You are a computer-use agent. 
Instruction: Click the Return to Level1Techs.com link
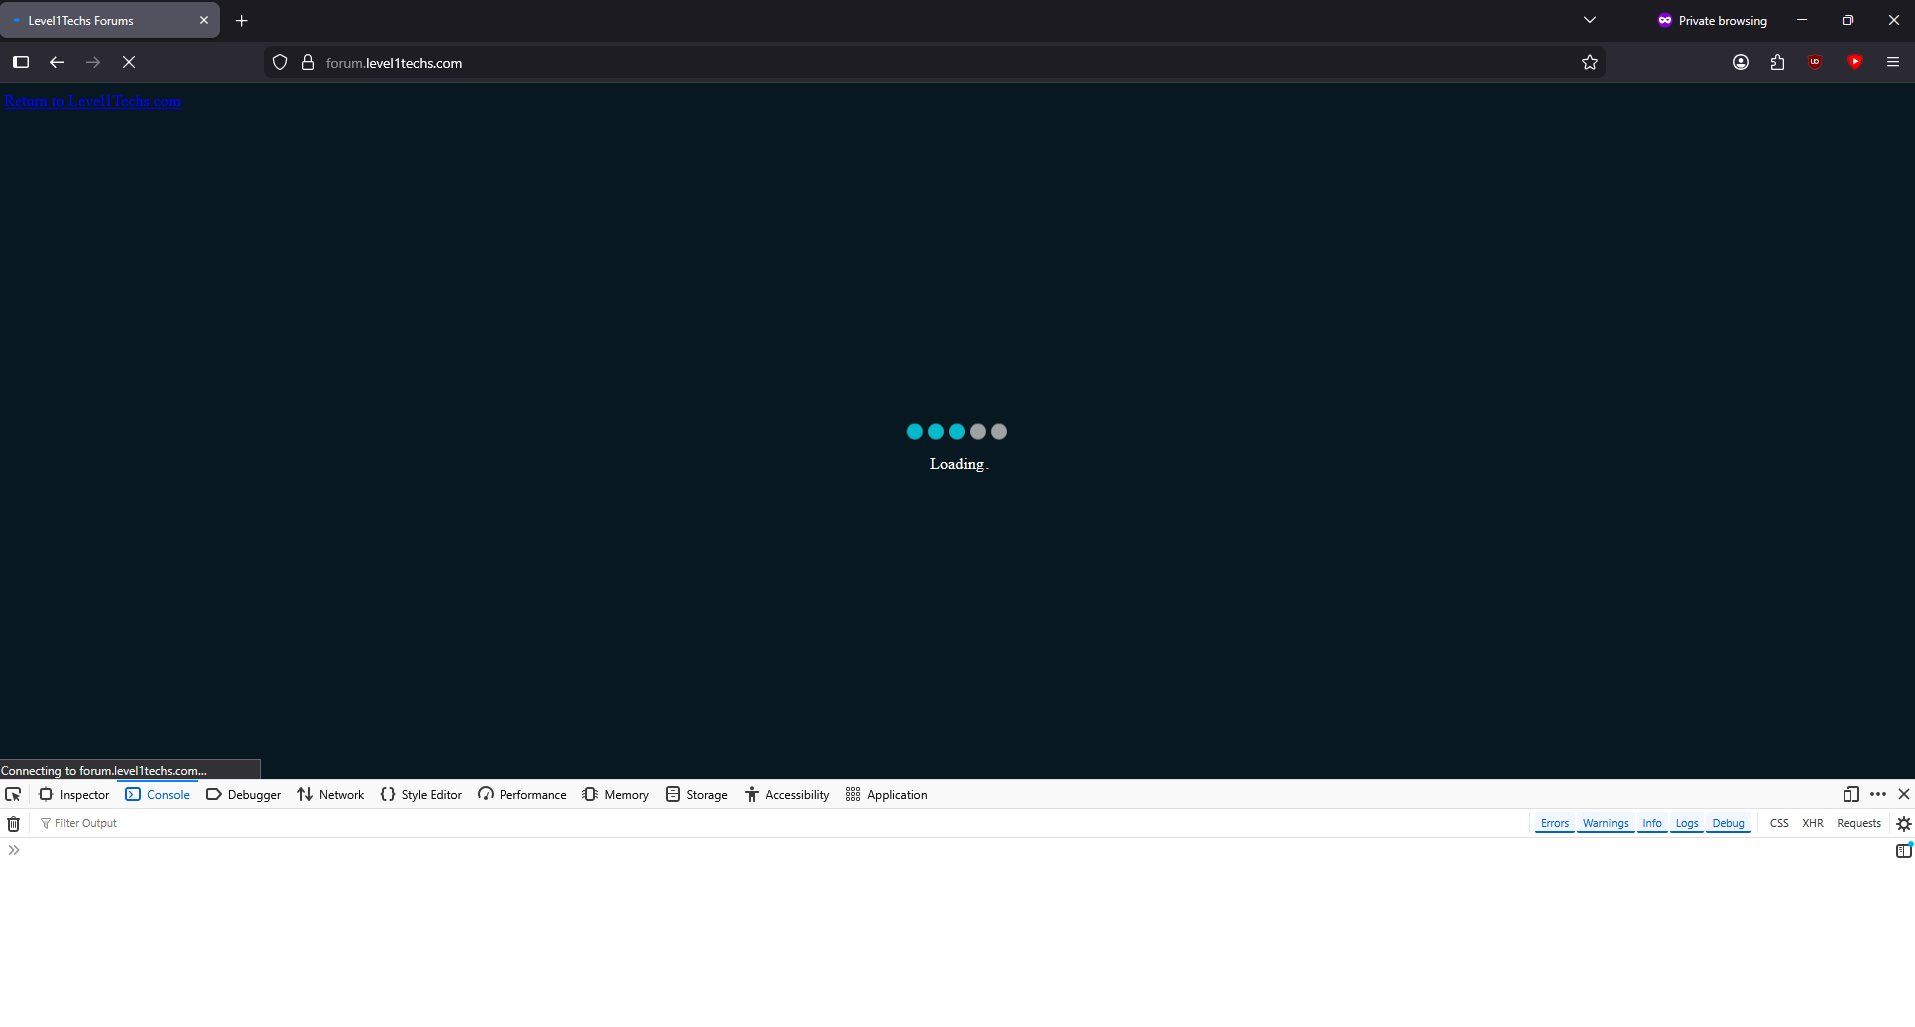[x=93, y=101]
